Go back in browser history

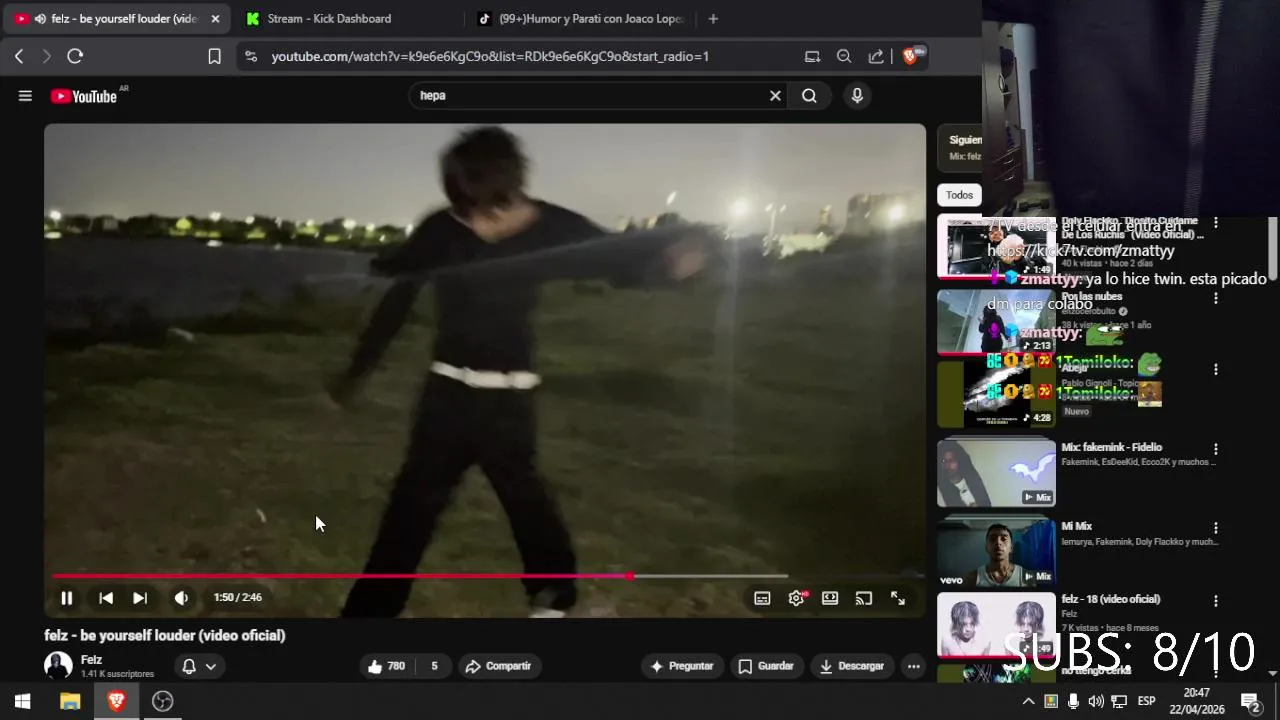pyautogui.click(x=19, y=57)
